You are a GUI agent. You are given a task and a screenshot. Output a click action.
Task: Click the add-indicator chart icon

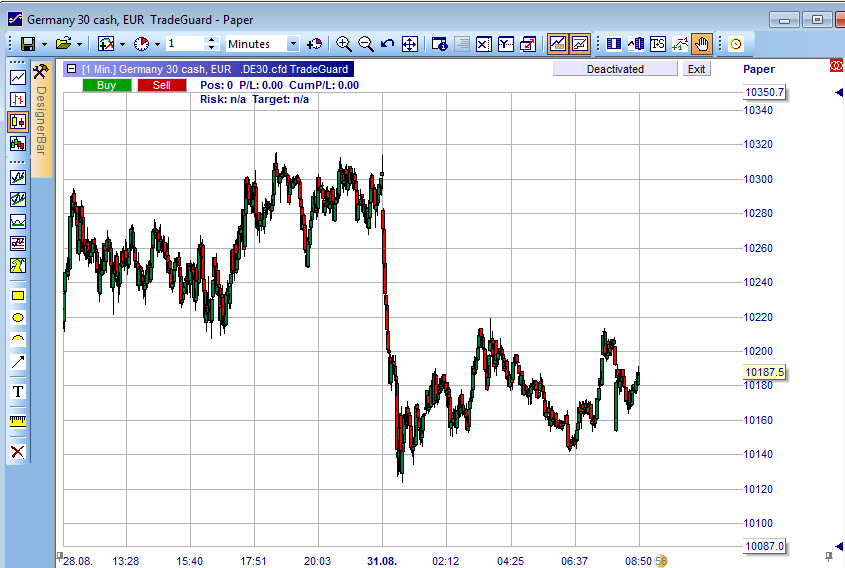(x=106, y=44)
